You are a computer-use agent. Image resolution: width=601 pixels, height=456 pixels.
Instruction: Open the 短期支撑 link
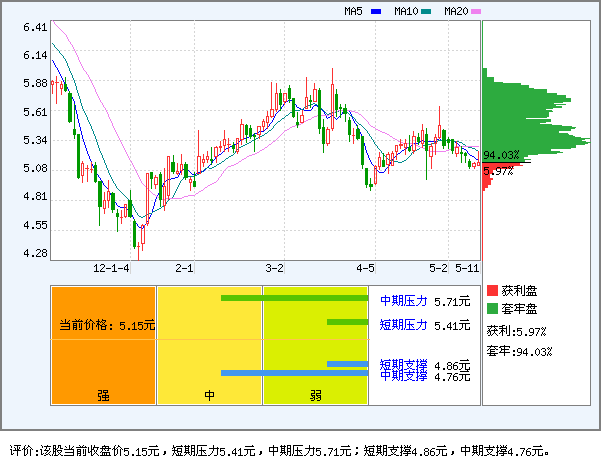coord(404,364)
